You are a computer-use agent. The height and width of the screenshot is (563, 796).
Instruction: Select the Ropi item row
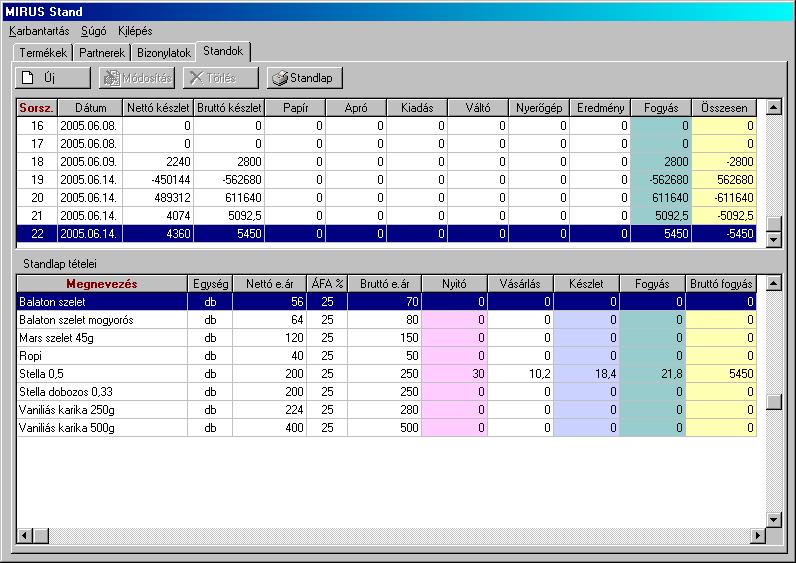(386, 356)
